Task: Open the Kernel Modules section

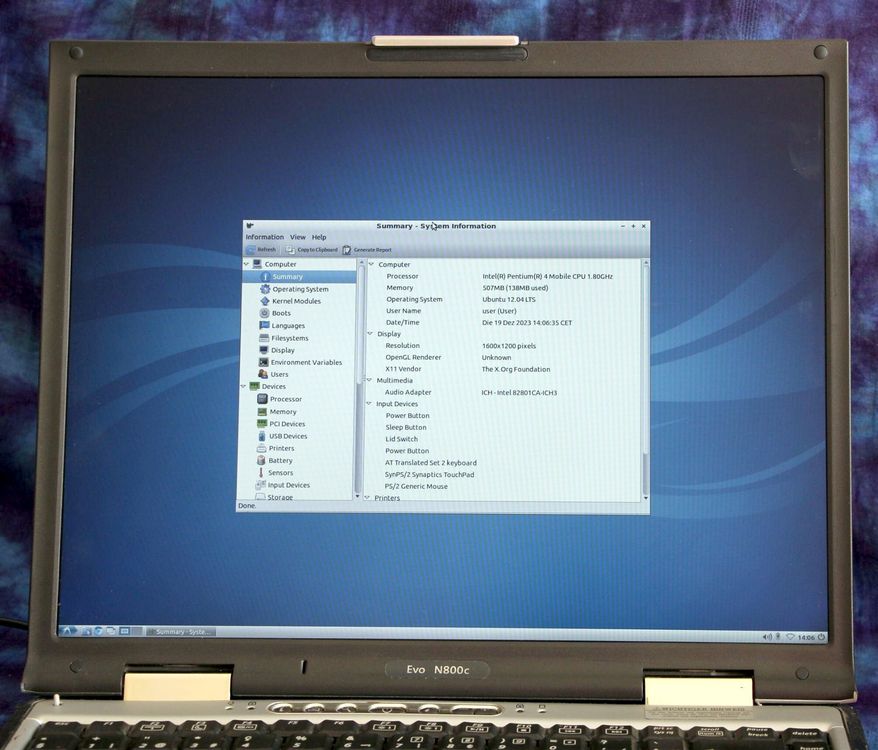Action: (x=295, y=300)
